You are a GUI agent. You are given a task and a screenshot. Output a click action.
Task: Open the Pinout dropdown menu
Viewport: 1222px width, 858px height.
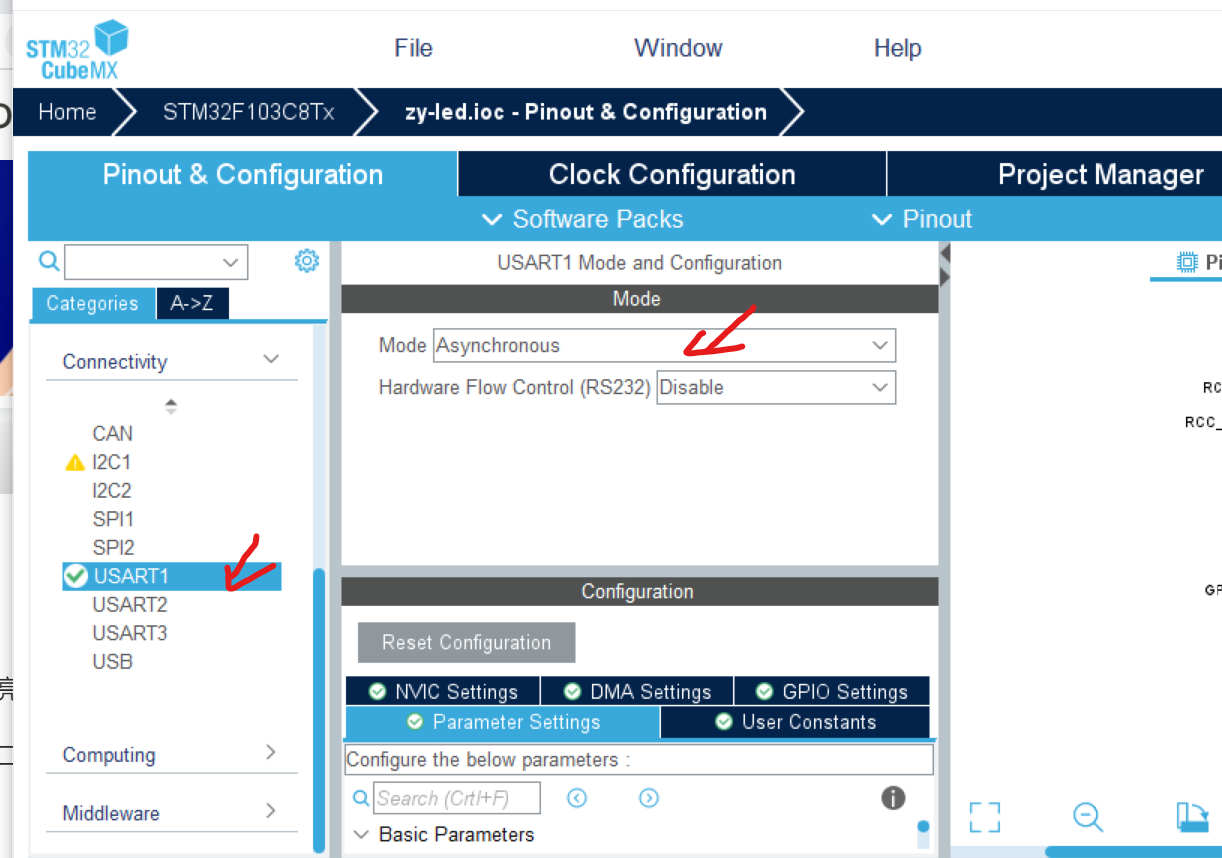coord(922,219)
